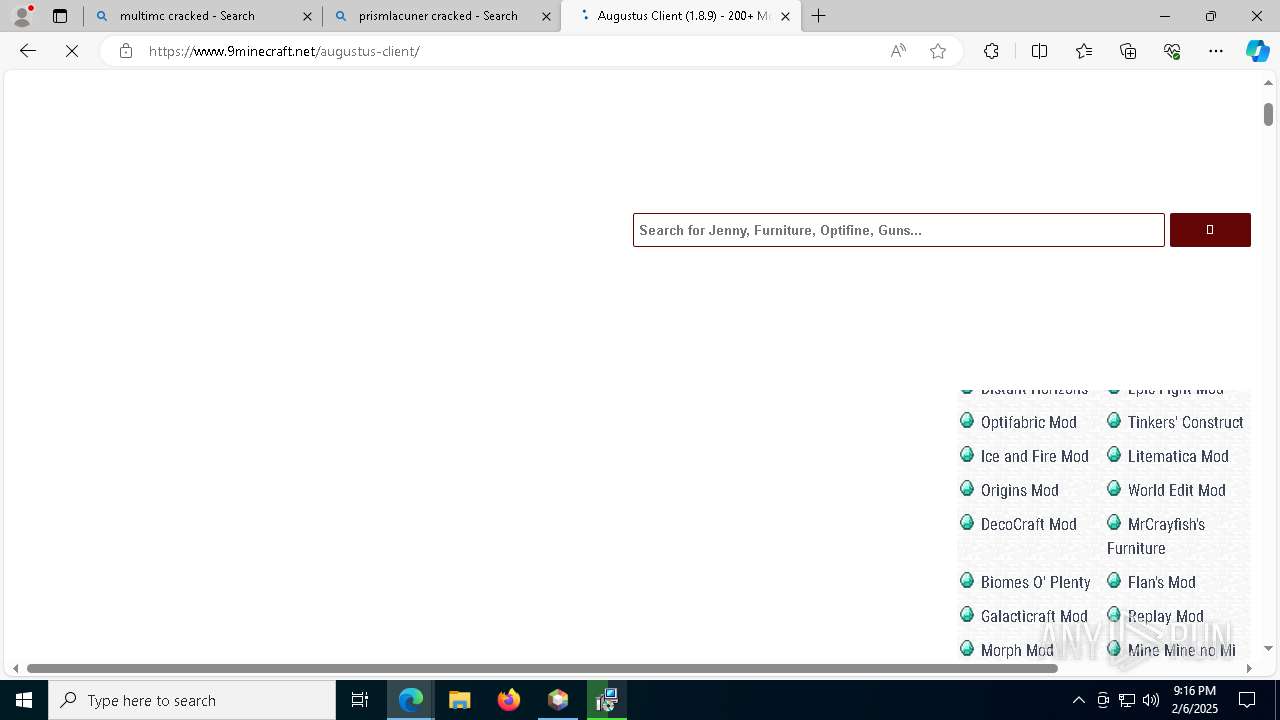
Task: Toggle split screen view icon
Action: 1039,51
